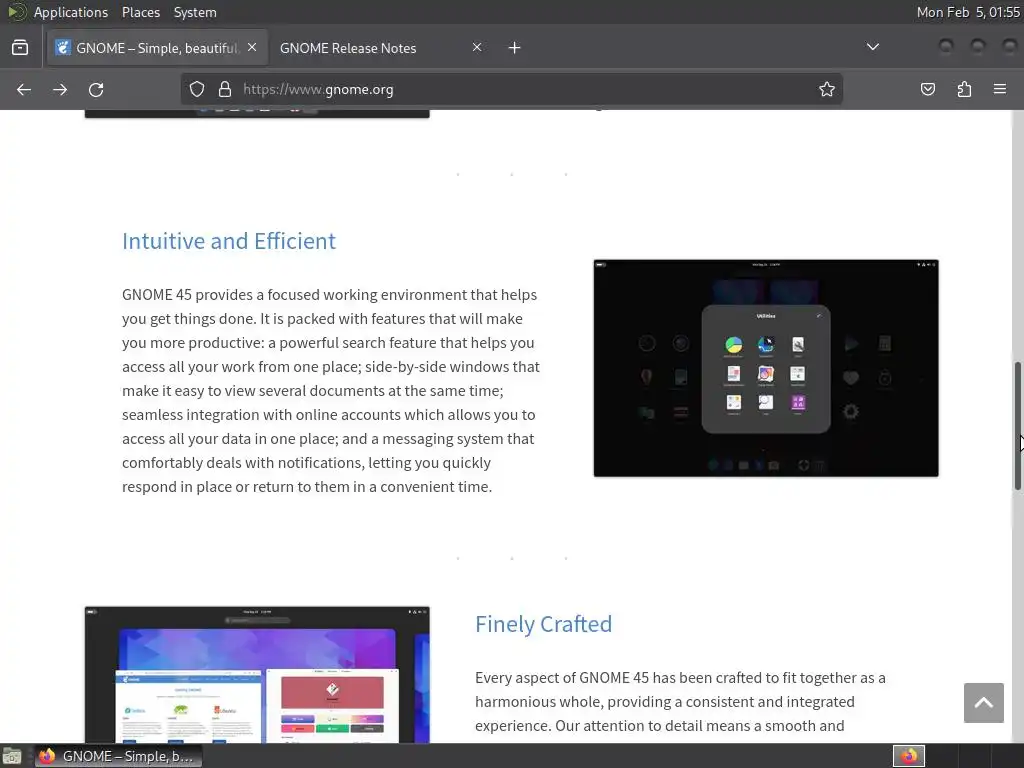Click the show desktop icon in taskbar
This screenshot has height=768, width=1024.
pyautogui.click(x=12, y=756)
